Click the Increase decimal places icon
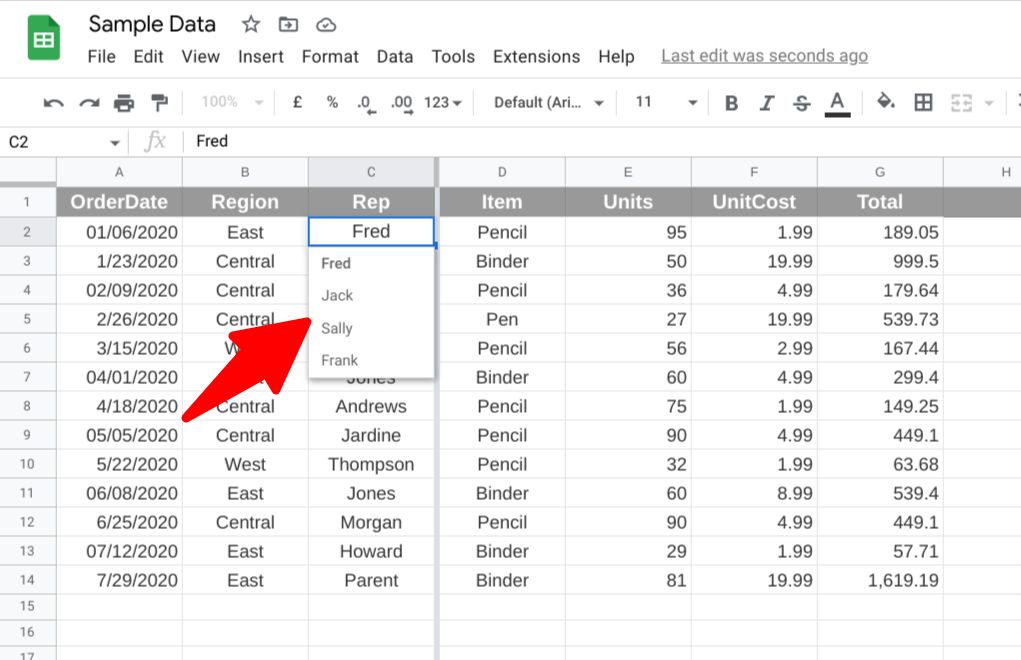Image resolution: width=1021 pixels, height=660 pixels. [400, 101]
